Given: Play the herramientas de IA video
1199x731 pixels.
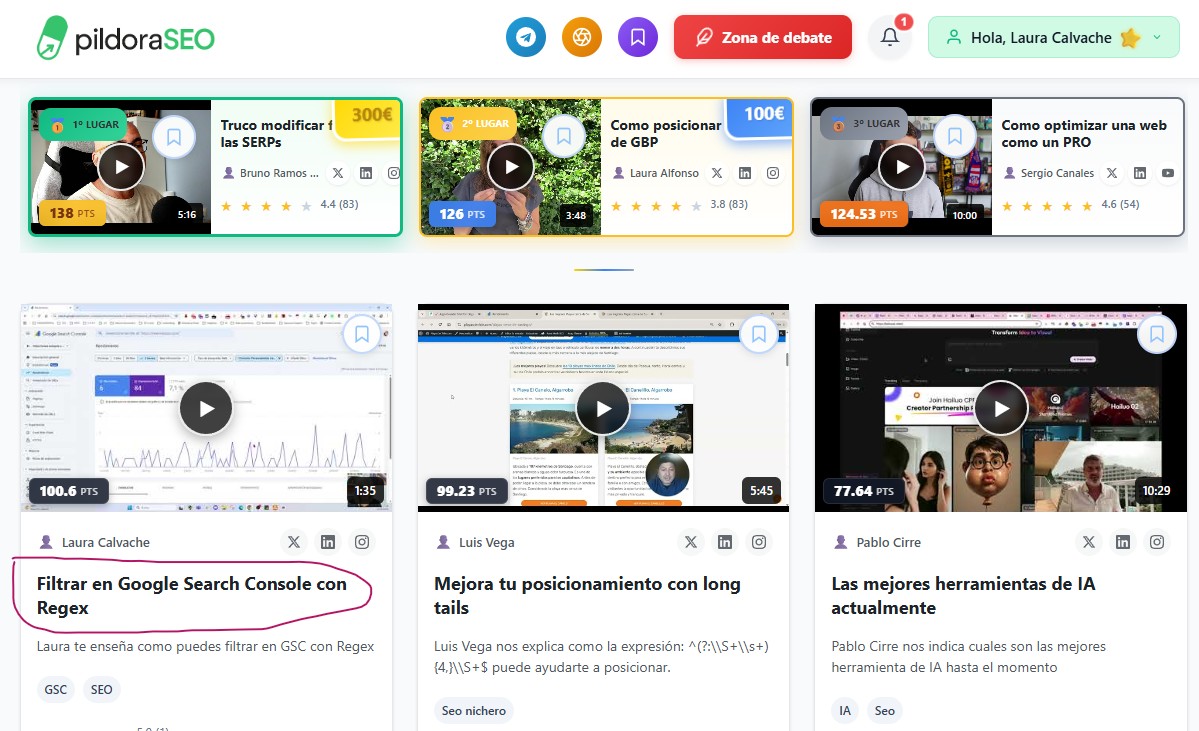Looking at the screenshot, I should click(1001, 408).
